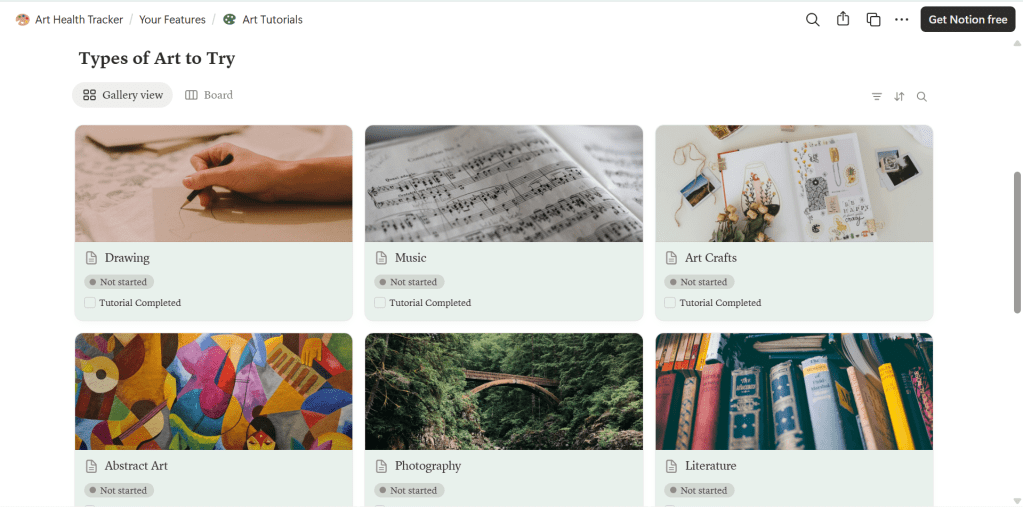Open Not started status on Literature card
1023x507 pixels.
click(x=699, y=490)
